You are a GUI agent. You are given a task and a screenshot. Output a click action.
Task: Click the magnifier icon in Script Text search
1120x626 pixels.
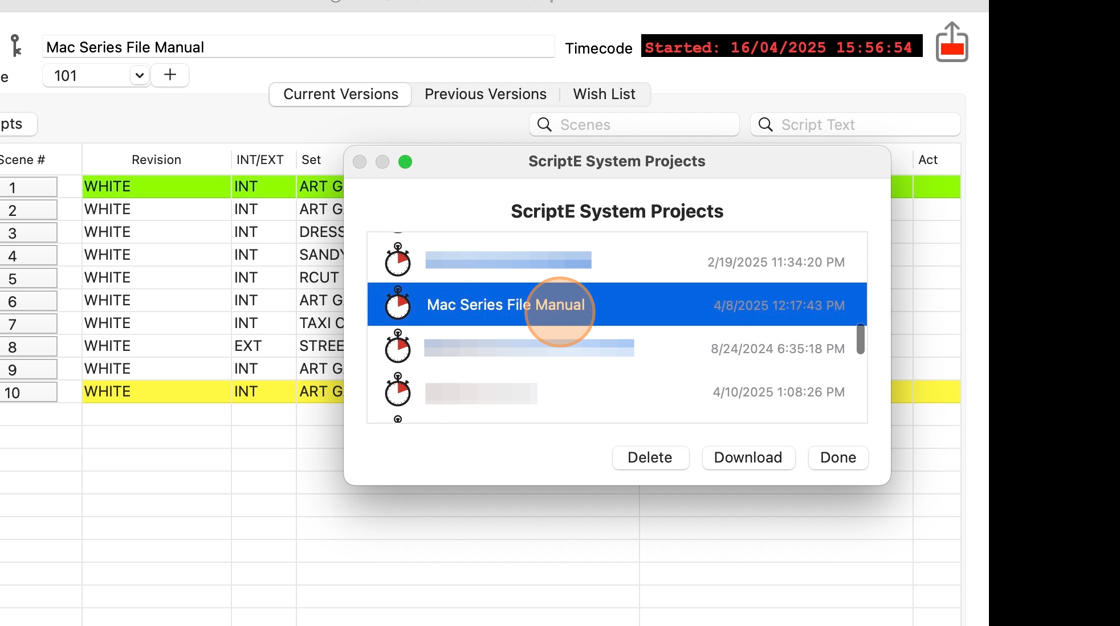click(766, 124)
